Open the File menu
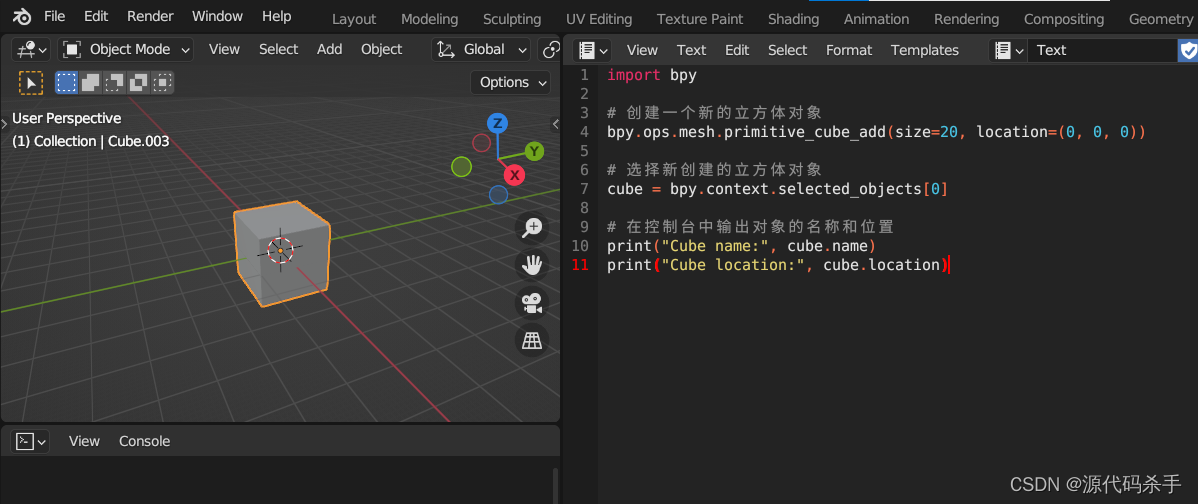The height and width of the screenshot is (504, 1198). pos(54,16)
